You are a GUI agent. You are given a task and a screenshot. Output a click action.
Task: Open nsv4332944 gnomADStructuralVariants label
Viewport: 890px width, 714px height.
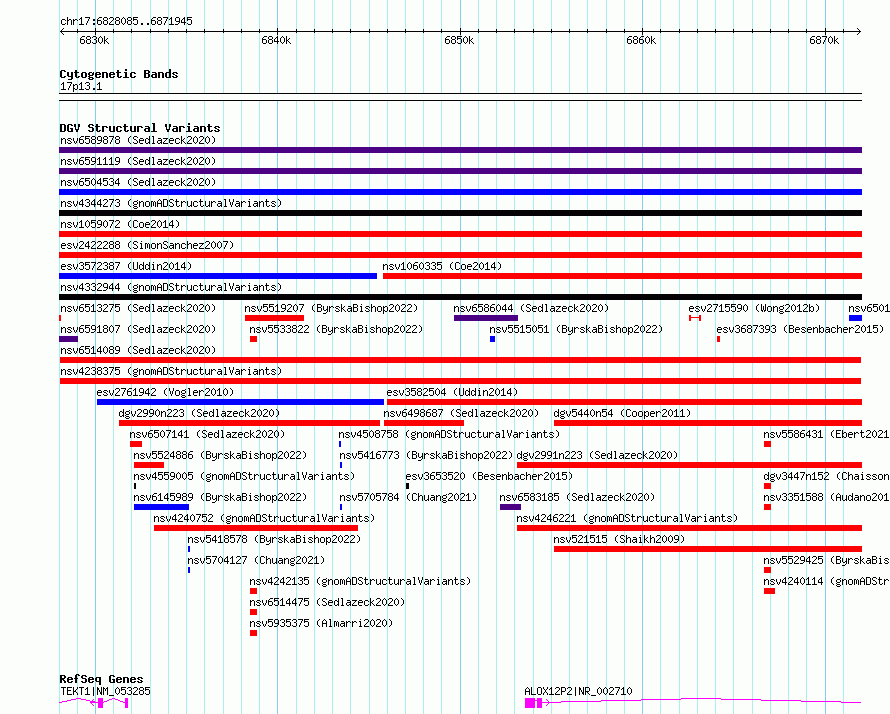171,287
